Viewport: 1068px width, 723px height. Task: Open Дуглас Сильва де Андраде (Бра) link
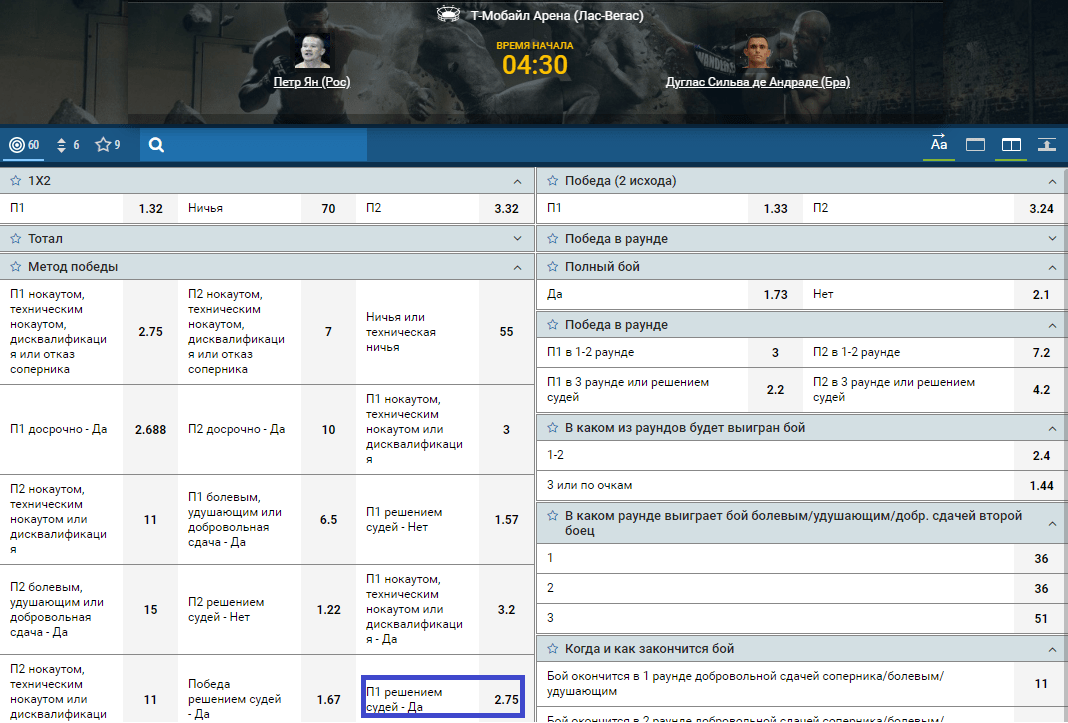(758, 82)
